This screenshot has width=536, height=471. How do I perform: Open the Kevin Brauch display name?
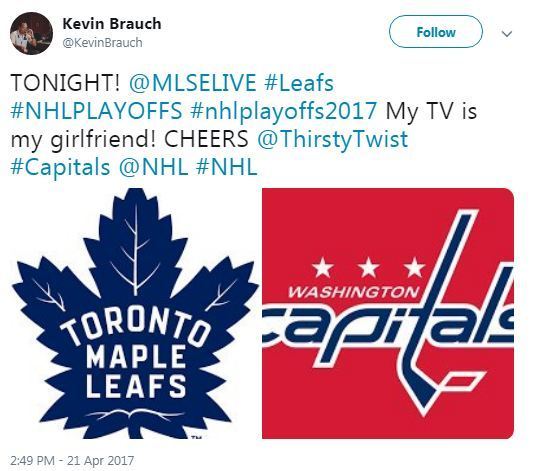coord(112,24)
